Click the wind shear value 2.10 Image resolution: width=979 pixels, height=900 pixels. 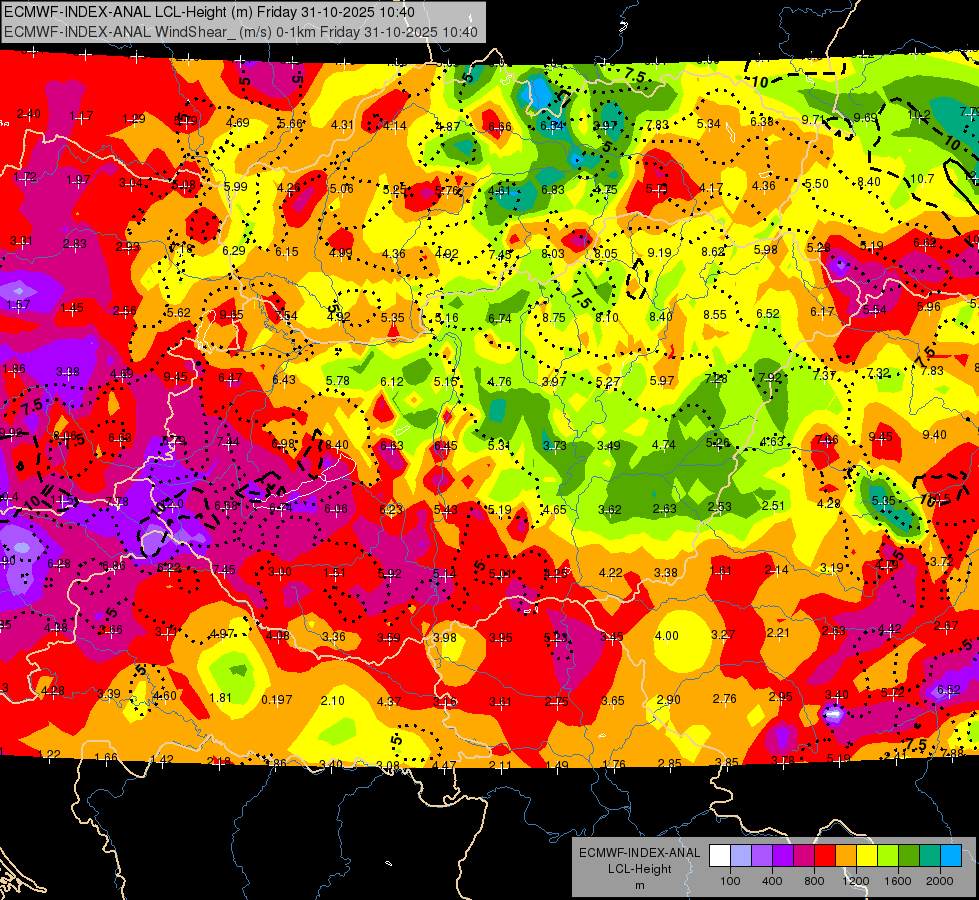tap(332, 701)
